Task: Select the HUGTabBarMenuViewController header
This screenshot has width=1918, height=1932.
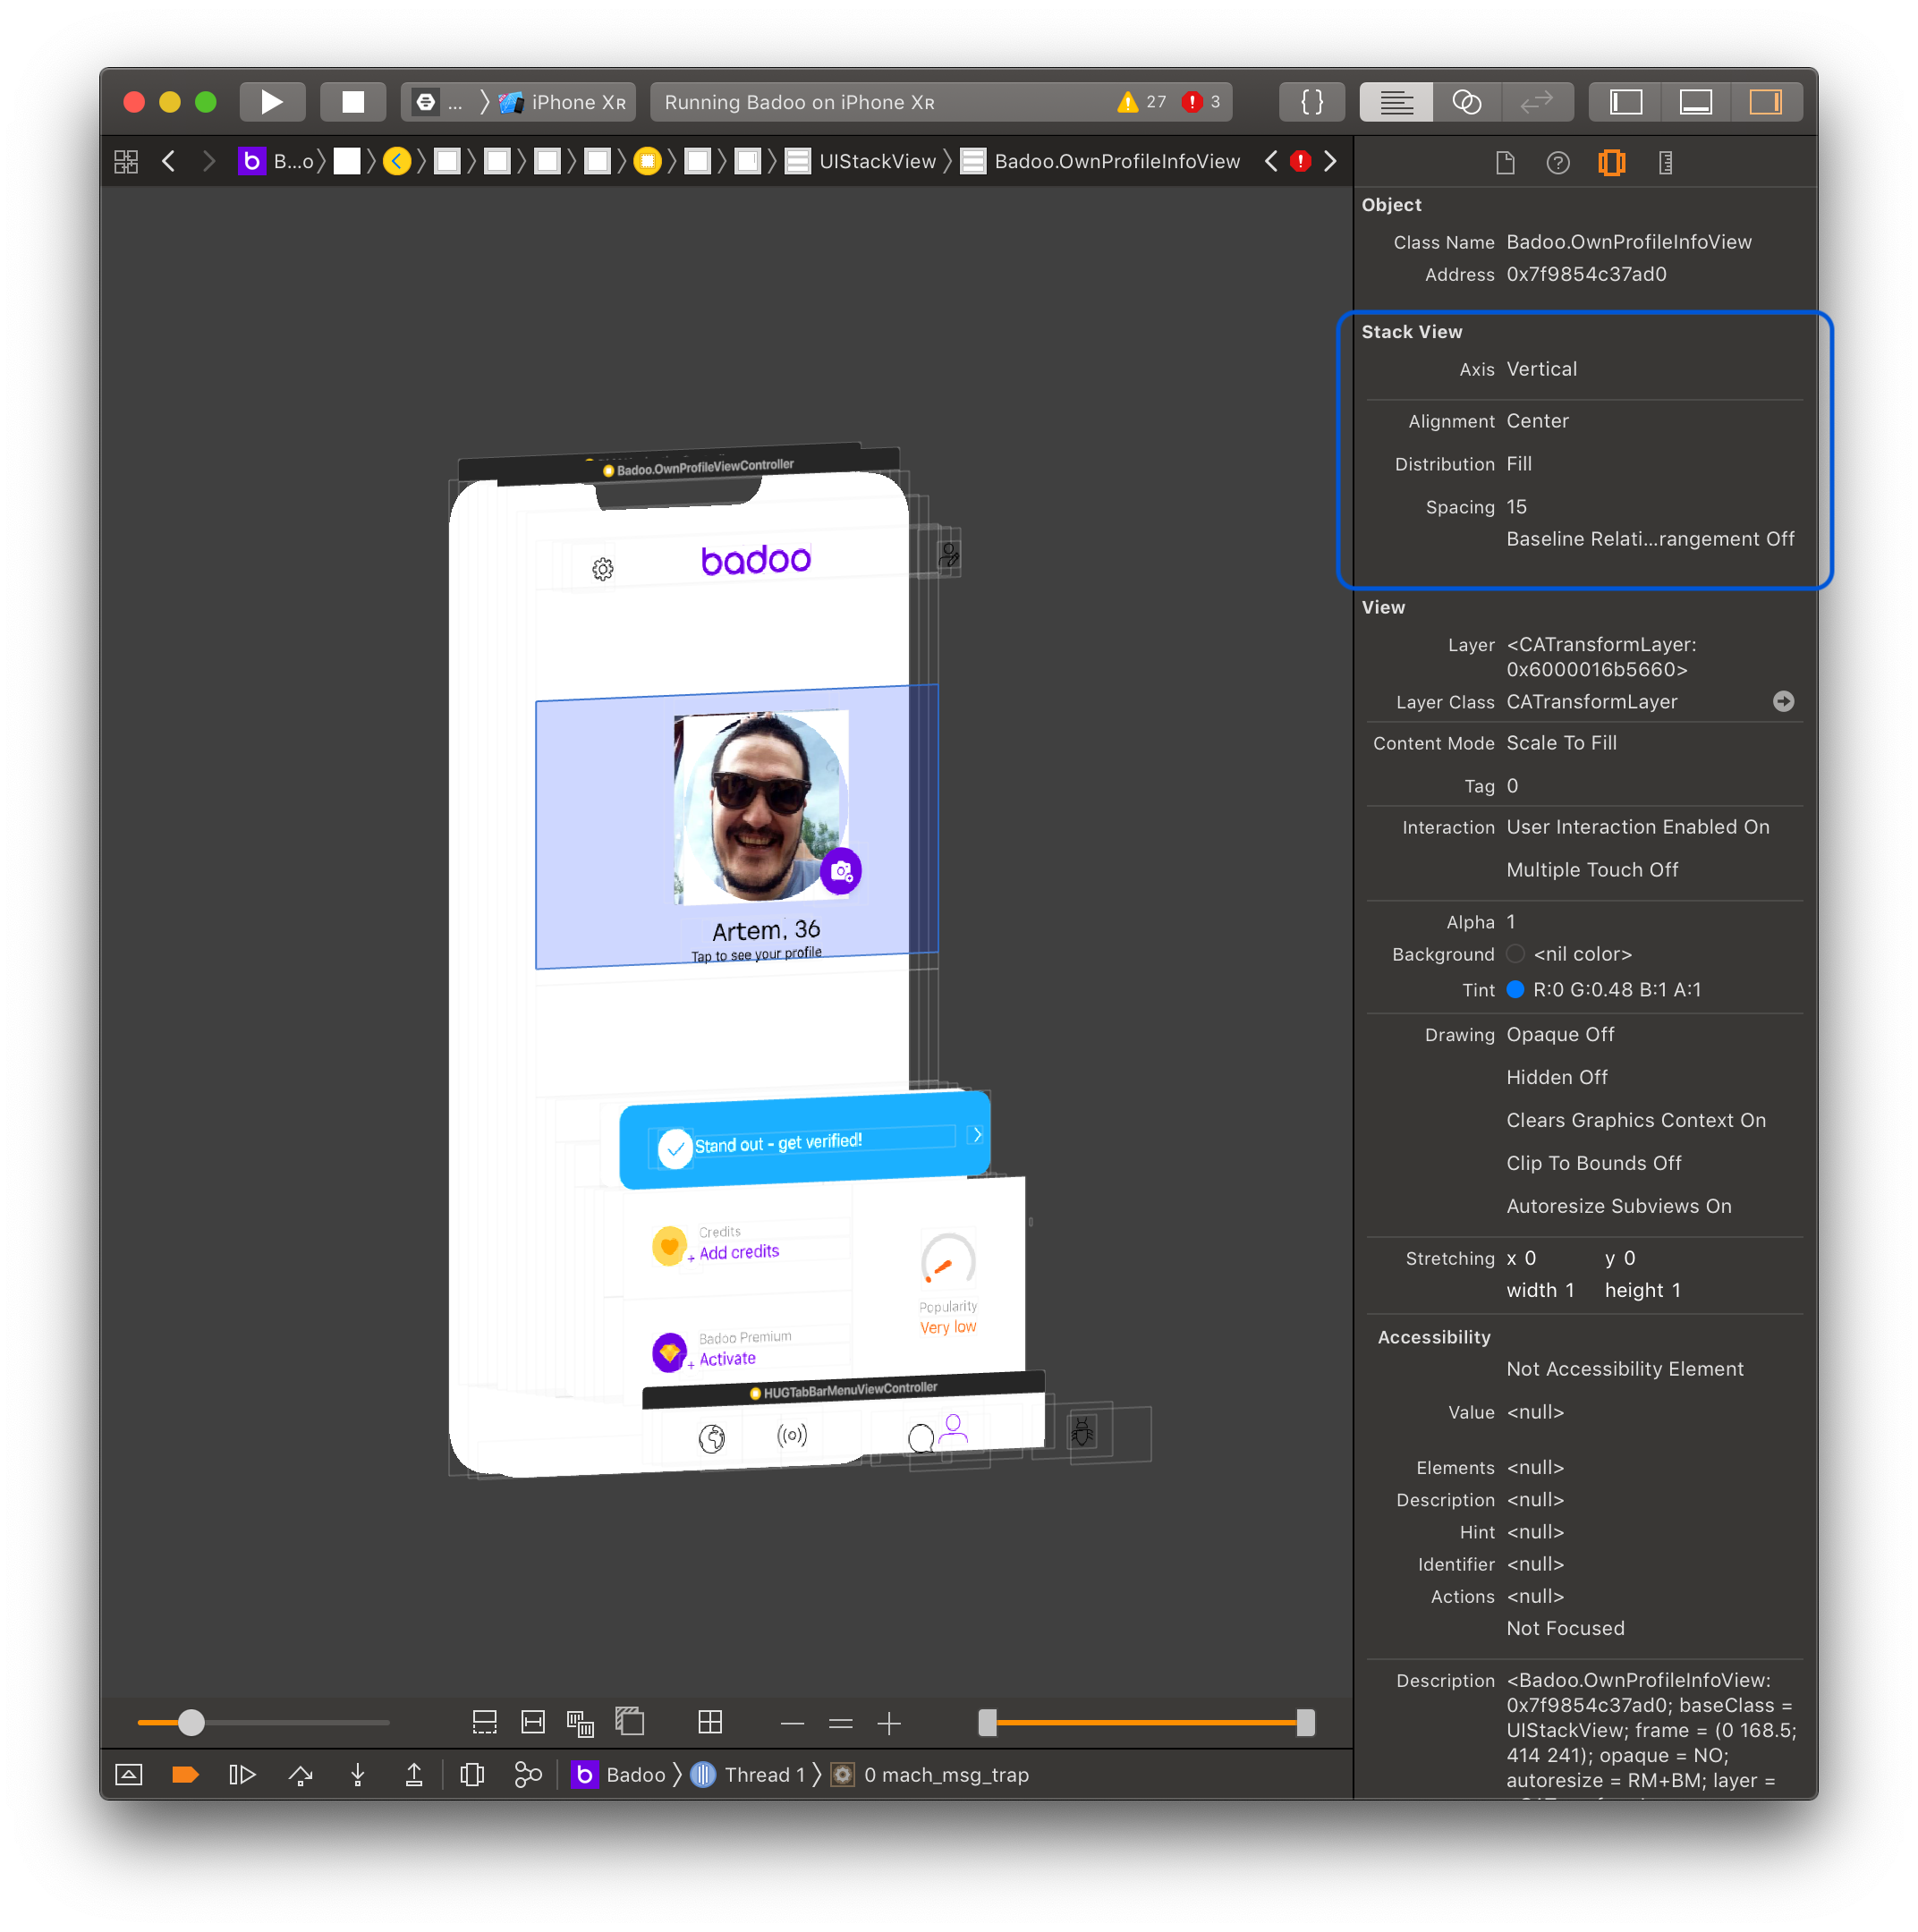Action: (843, 1390)
